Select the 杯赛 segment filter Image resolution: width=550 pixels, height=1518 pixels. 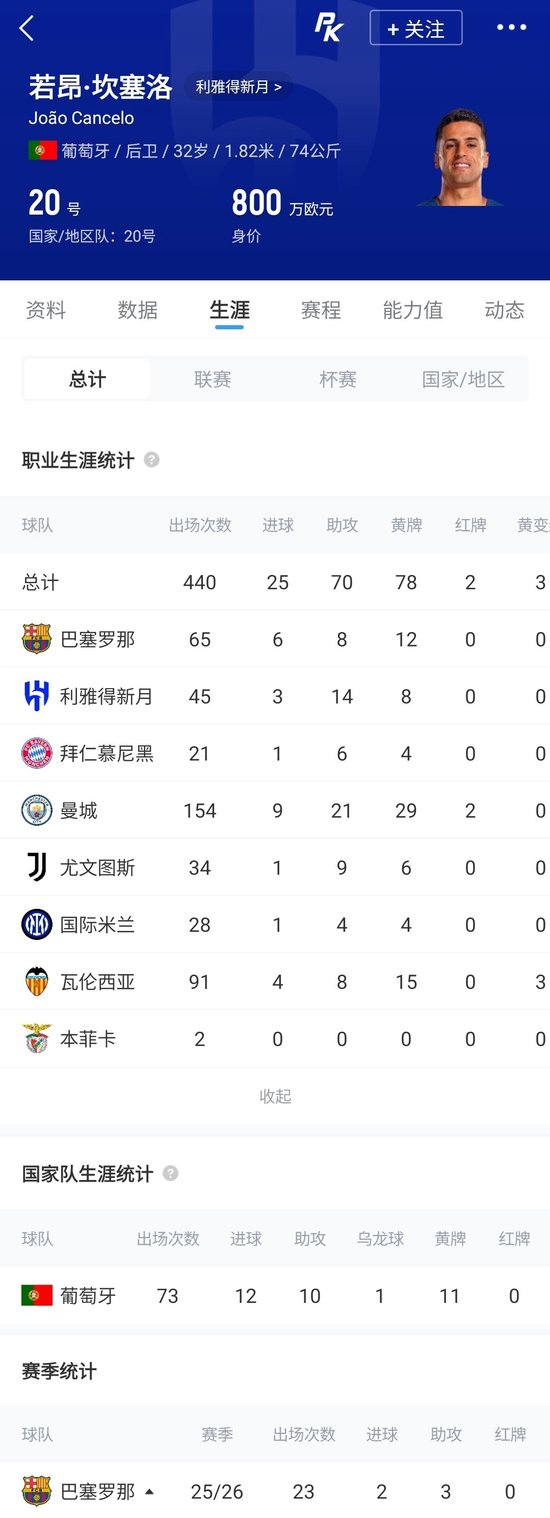(338, 380)
